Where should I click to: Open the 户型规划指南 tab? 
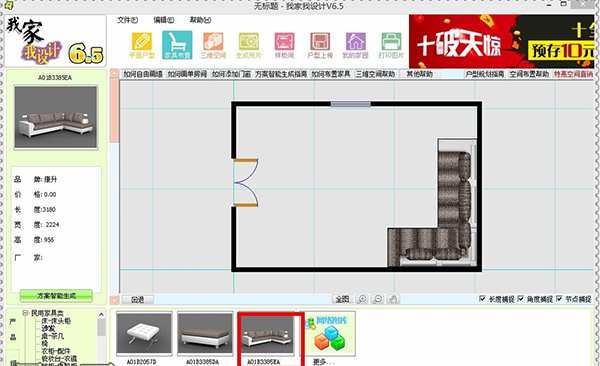(x=485, y=74)
